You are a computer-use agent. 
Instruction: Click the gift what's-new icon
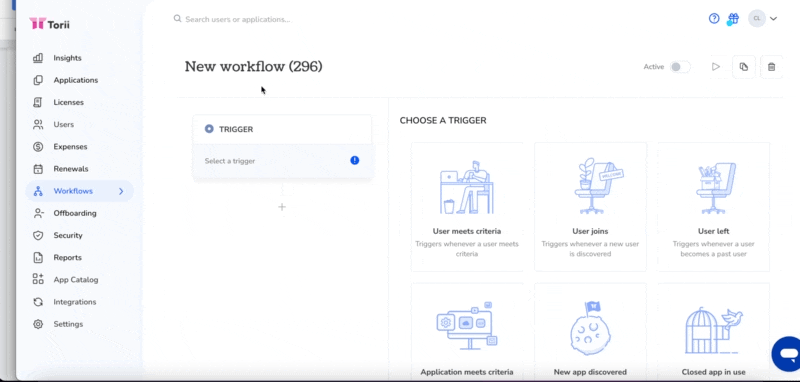pos(733,19)
